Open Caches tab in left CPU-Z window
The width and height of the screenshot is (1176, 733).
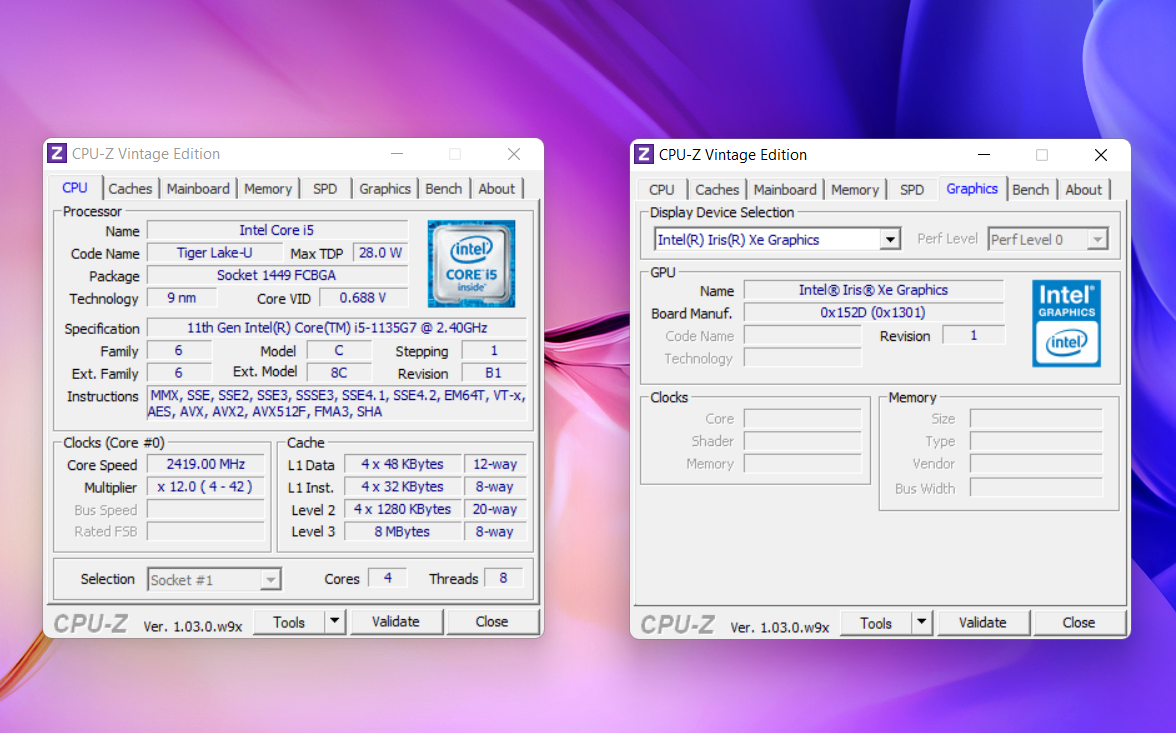tap(130, 189)
